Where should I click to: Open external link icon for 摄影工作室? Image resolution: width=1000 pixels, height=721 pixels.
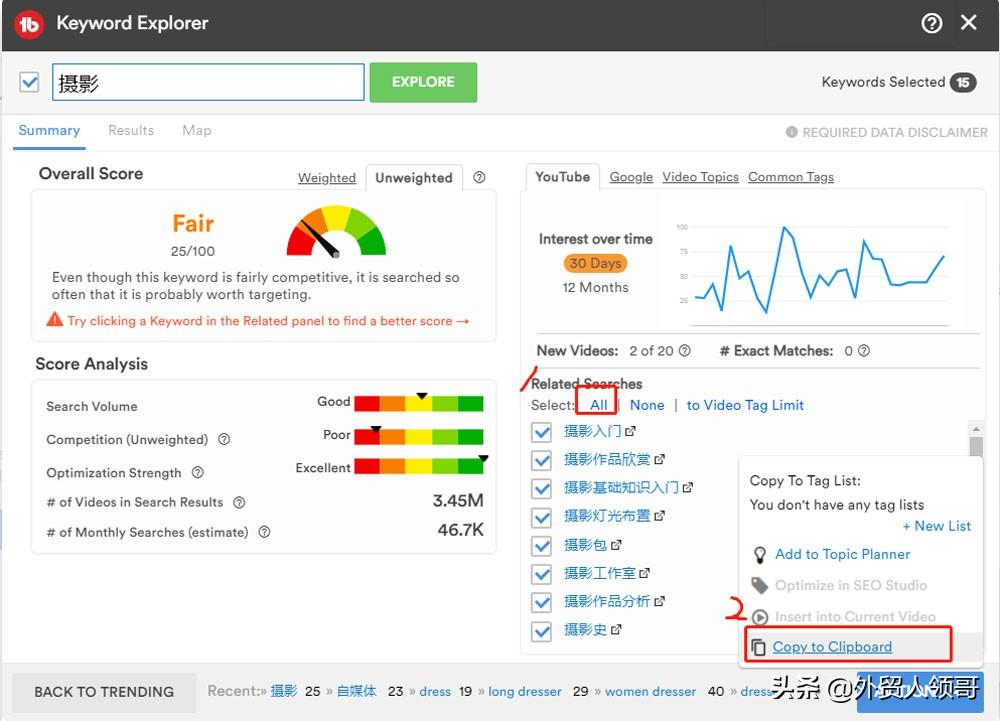click(644, 573)
